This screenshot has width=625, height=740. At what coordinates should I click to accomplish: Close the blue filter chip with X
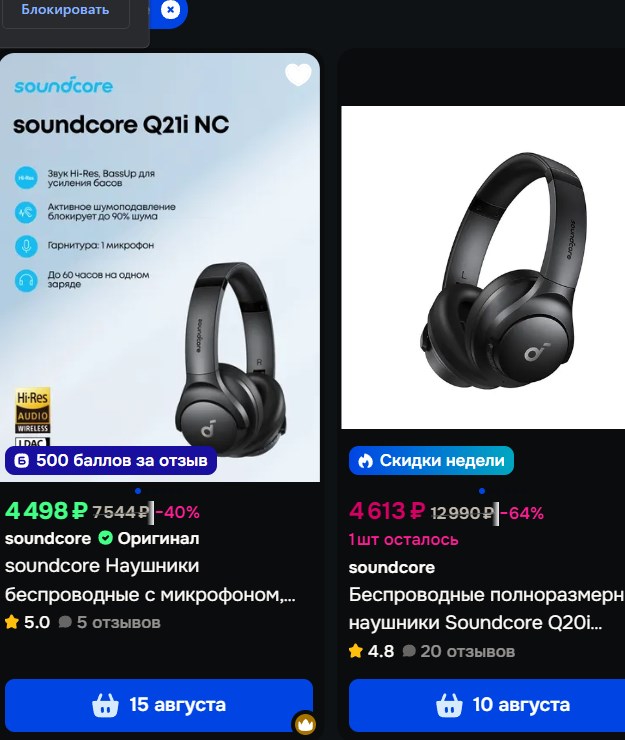tap(170, 9)
